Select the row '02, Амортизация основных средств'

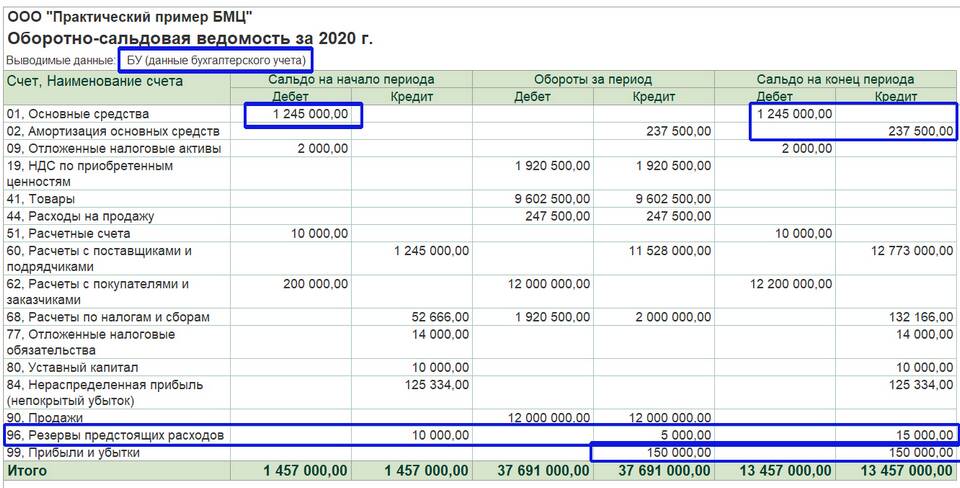481,131
